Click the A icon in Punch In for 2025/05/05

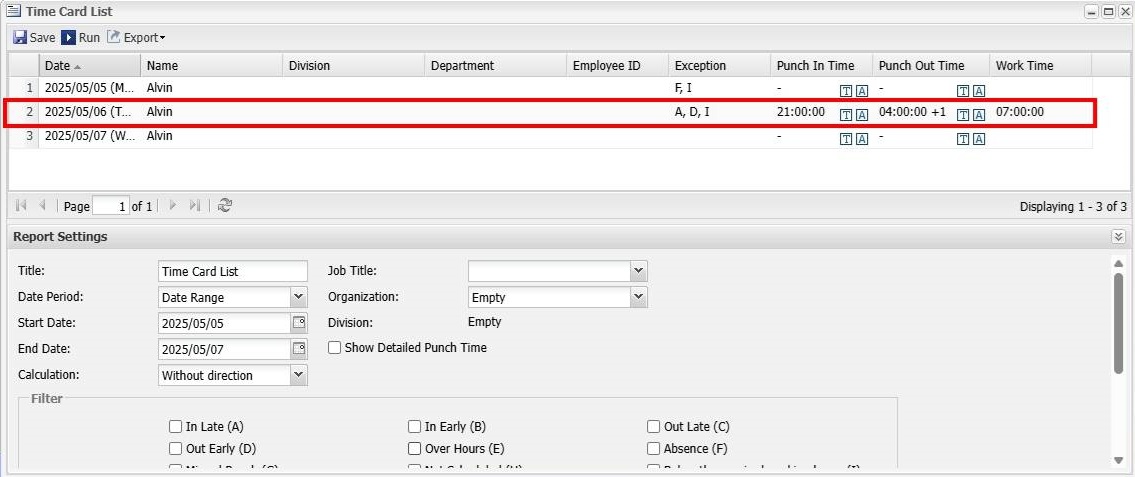click(861, 91)
